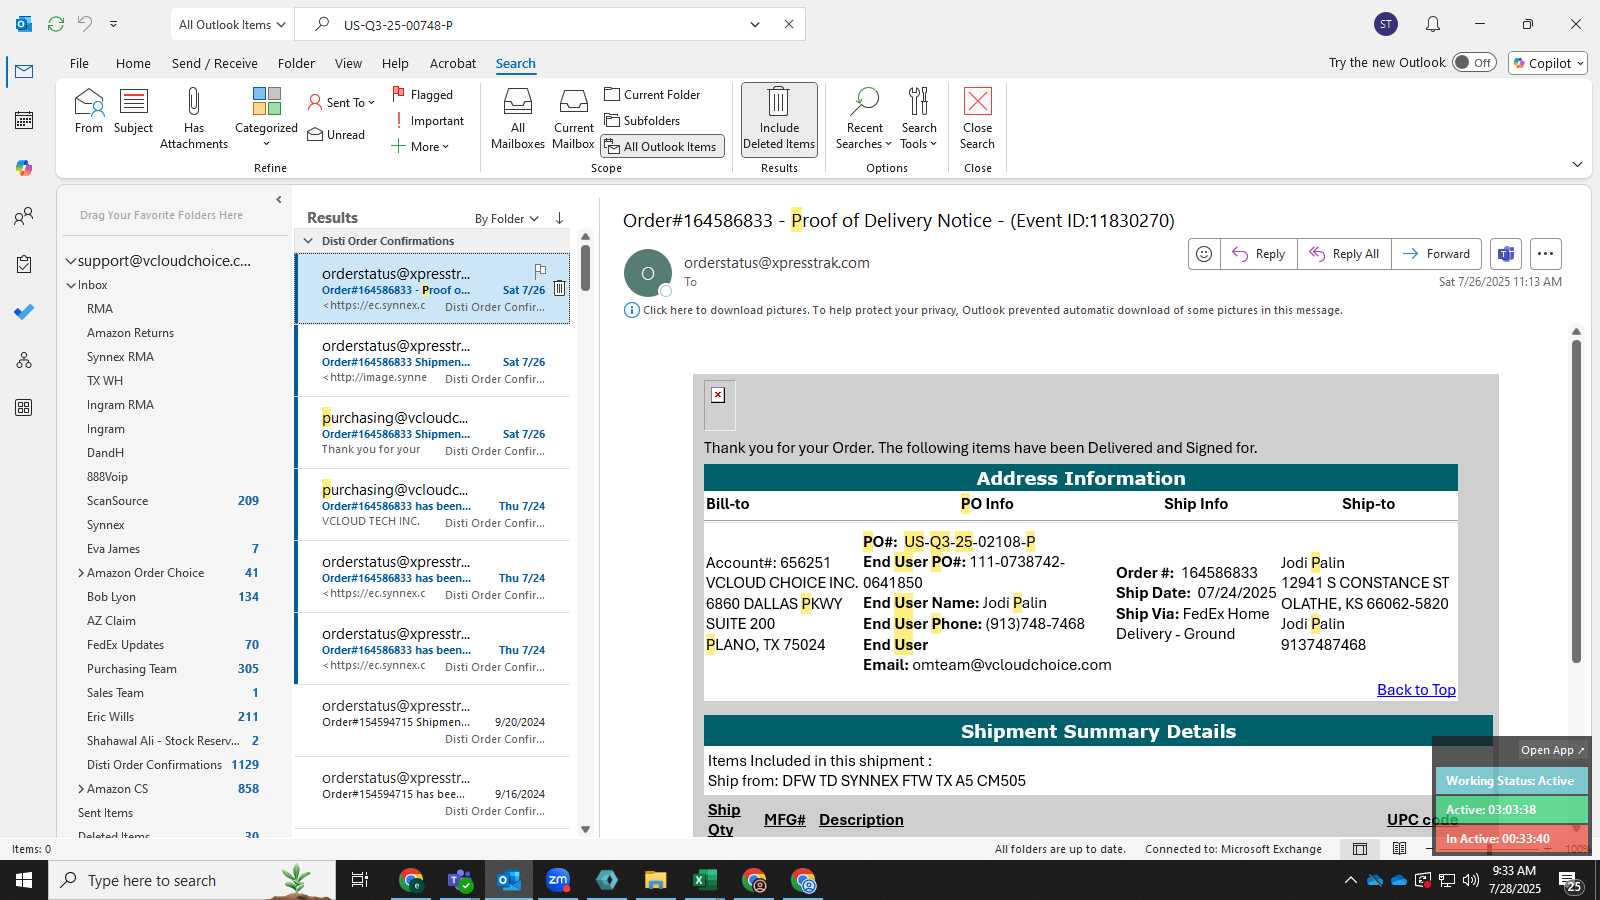Toggle Include Deleted Items
1600x900 pixels.
coord(779,119)
